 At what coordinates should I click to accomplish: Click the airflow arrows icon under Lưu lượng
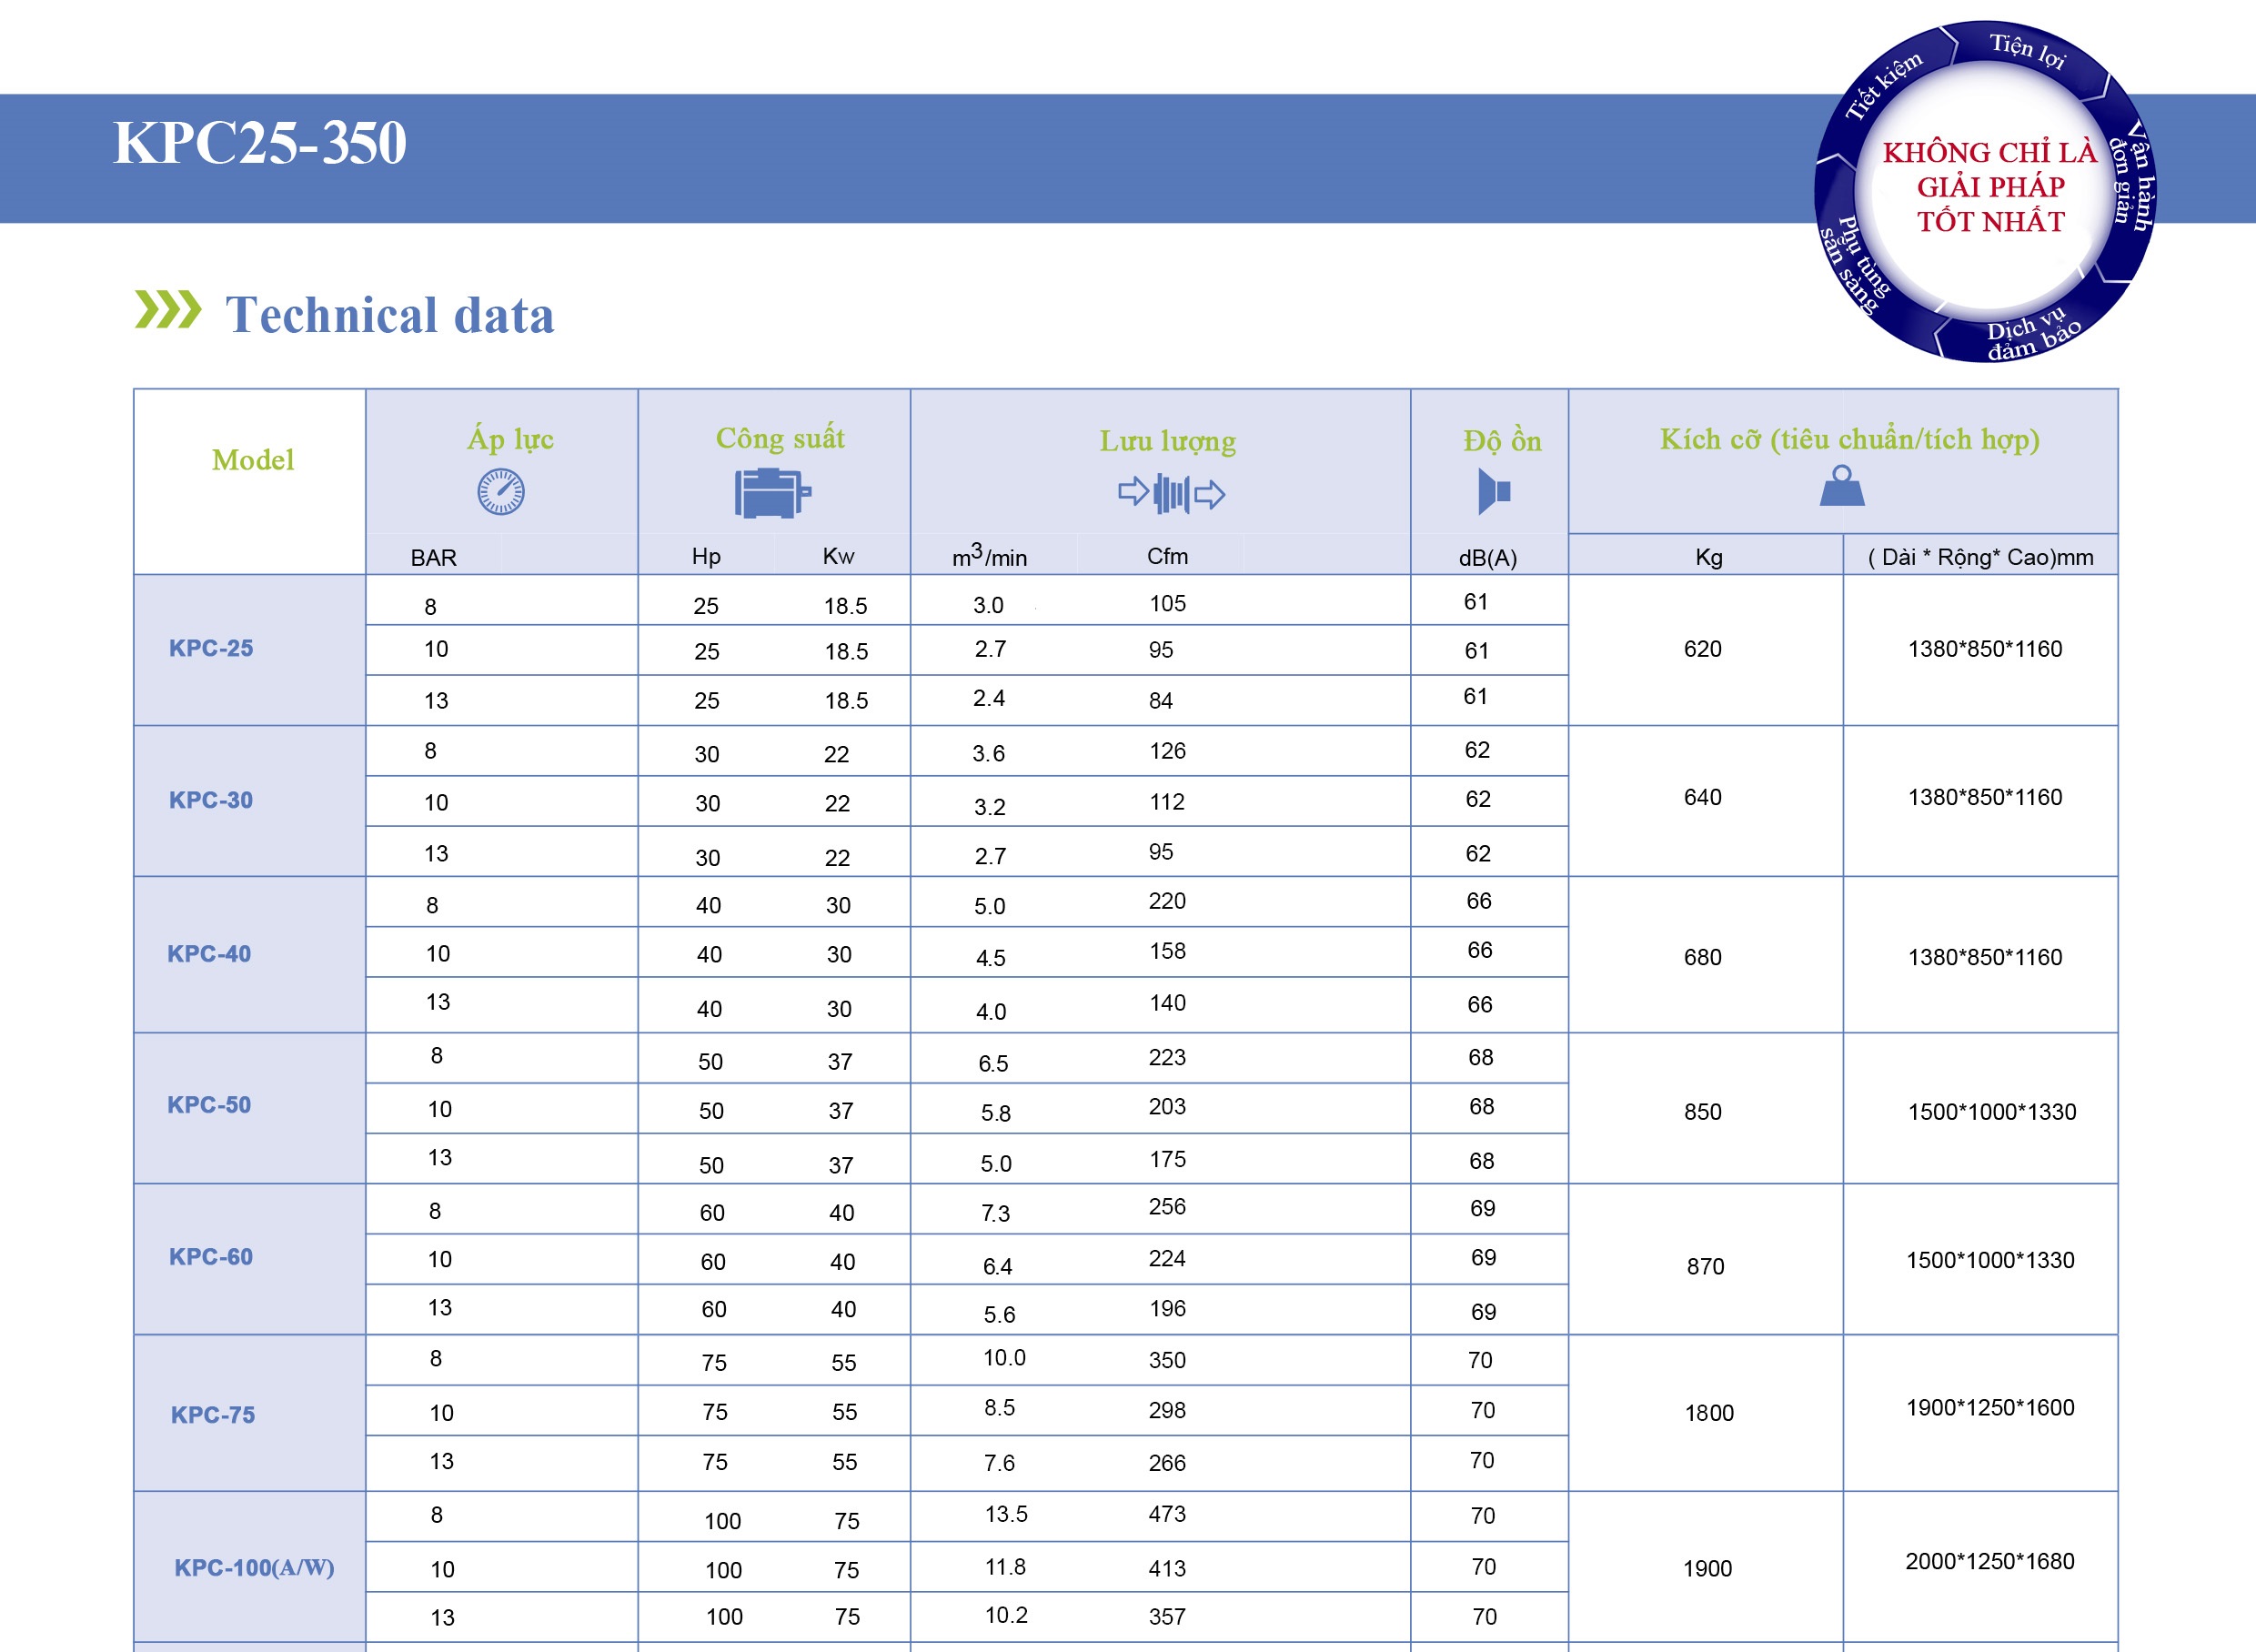[1171, 493]
